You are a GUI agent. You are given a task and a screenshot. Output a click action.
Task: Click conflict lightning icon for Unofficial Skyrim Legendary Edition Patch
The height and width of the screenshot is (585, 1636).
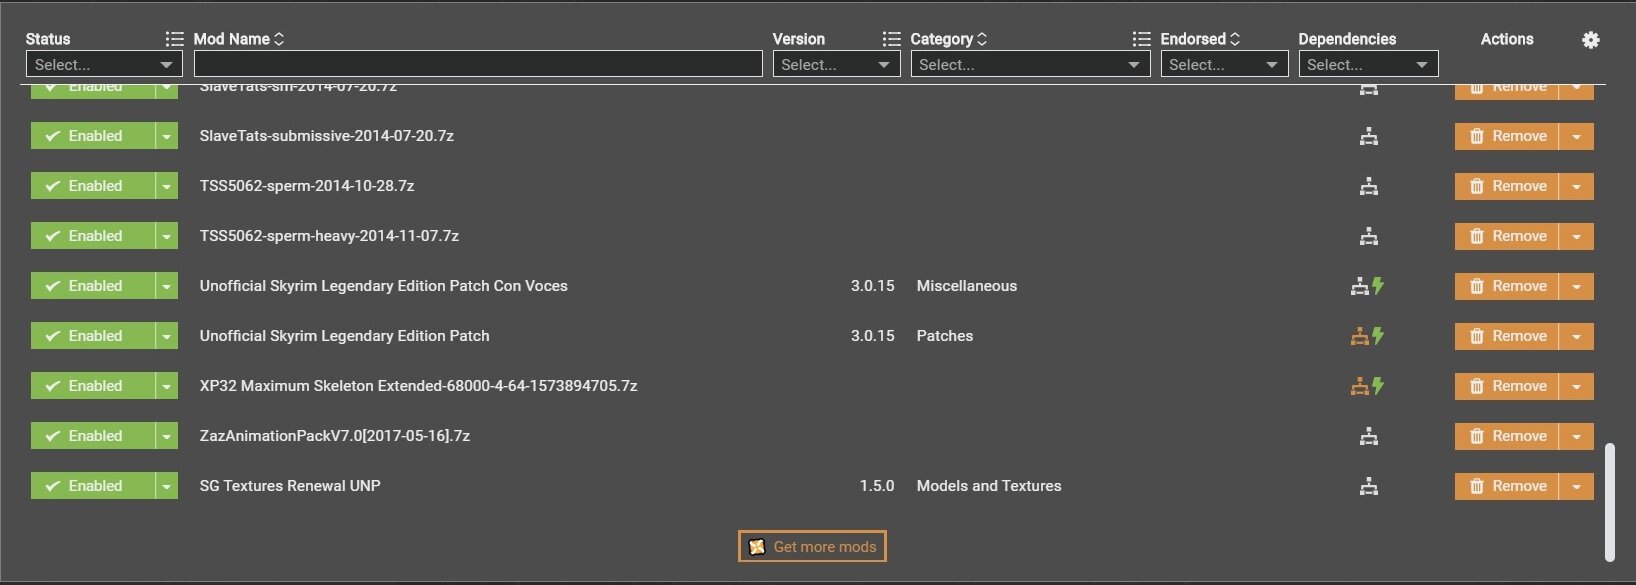coord(1378,336)
